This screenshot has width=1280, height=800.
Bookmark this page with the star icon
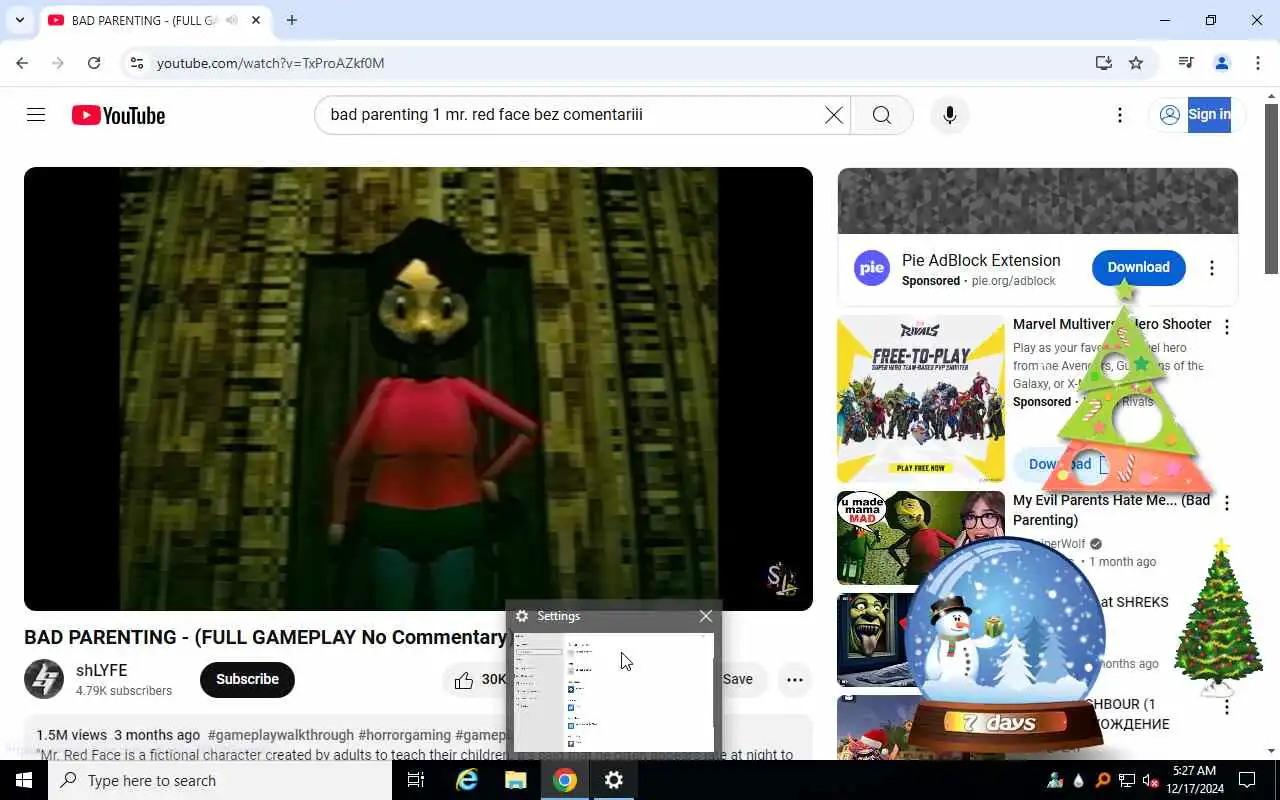(x=1136, y=63)
